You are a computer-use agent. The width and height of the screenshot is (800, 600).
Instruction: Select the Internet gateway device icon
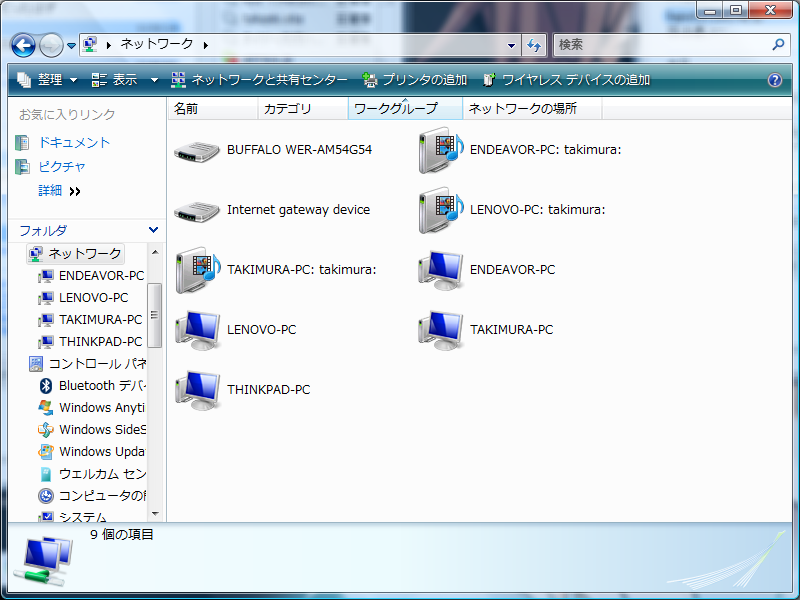click(x=197, y=211)
